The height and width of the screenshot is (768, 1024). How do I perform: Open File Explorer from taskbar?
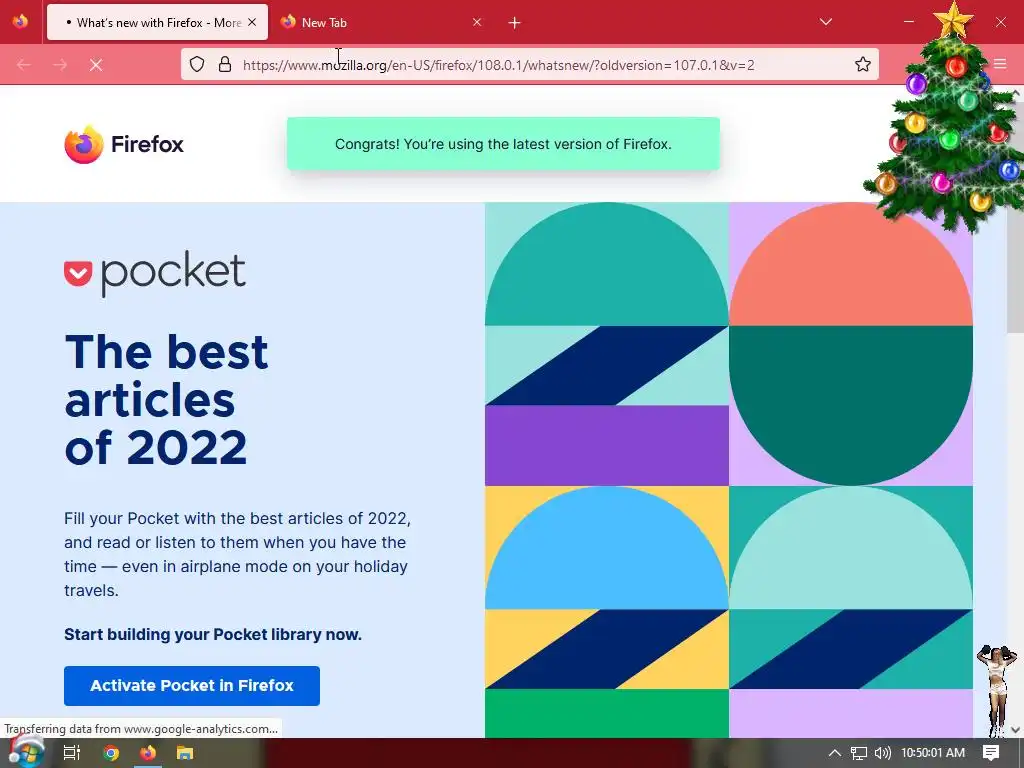coord(185,753)
